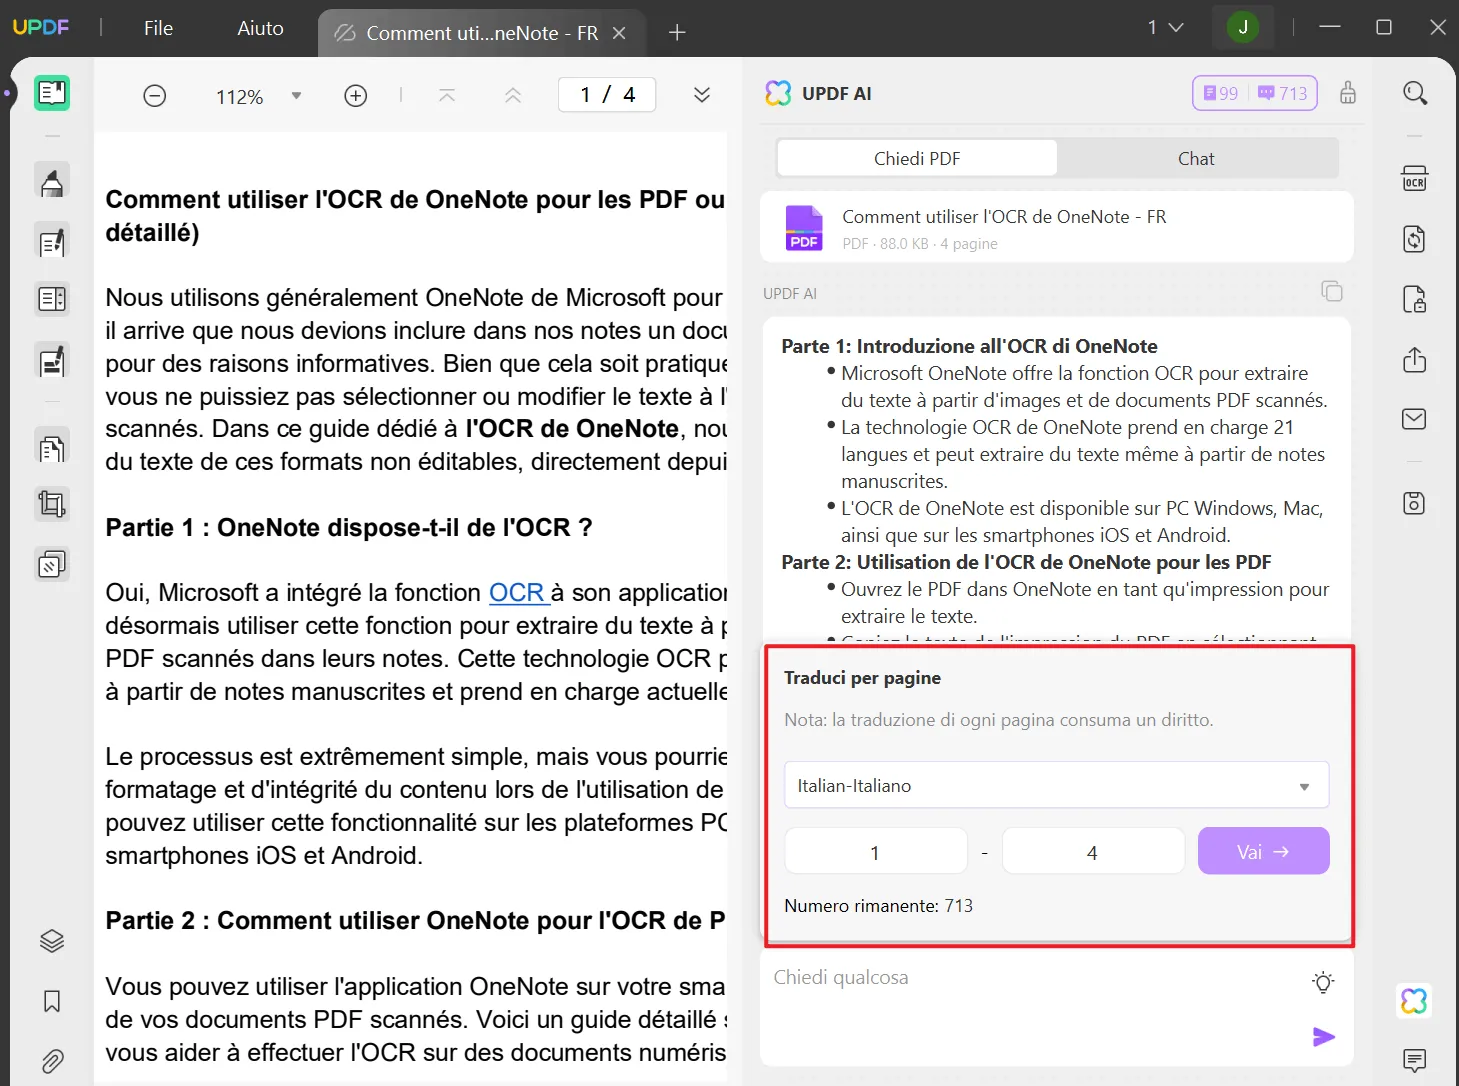Click the 'Numero rimanente: 713' text
1459x1086 pixels.
tap(878, 906)
